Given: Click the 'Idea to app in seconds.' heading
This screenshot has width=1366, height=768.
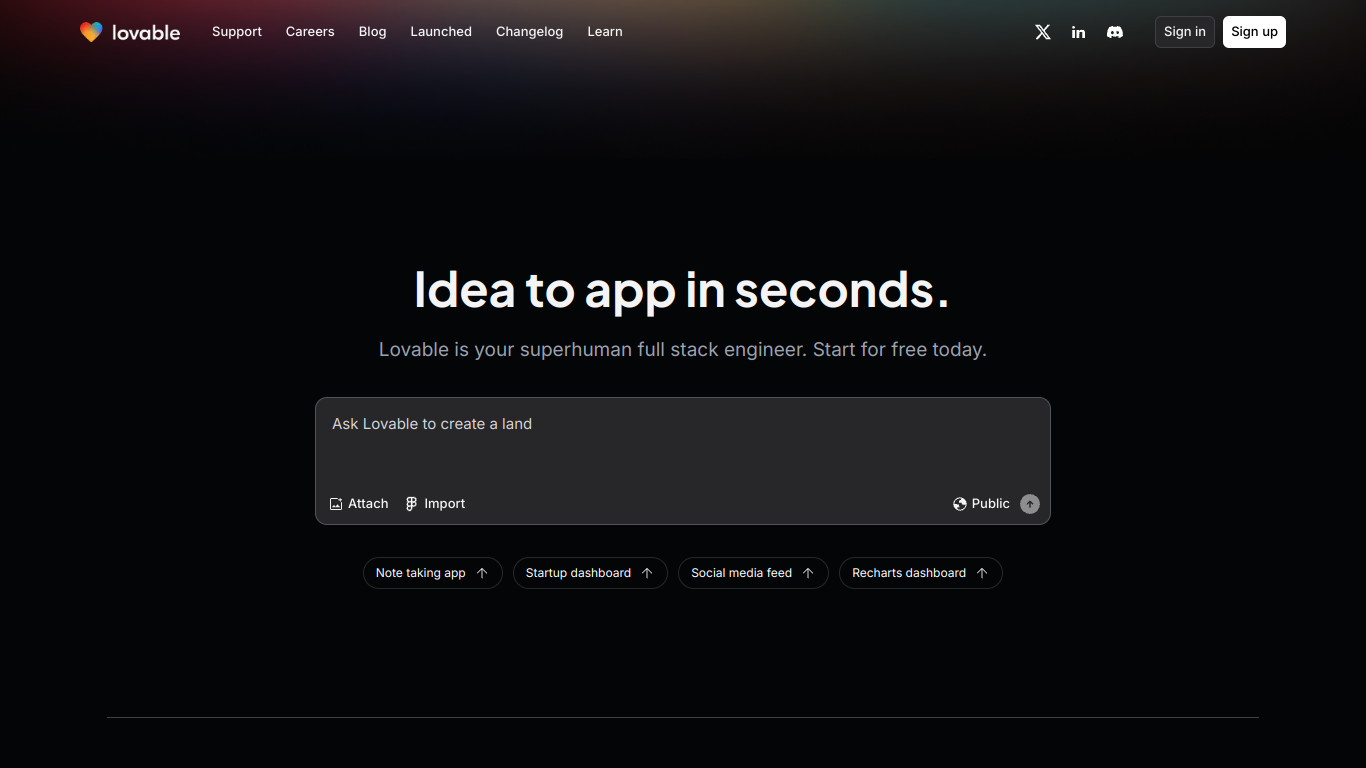Looking at the screenshot, I should point(682,290).
